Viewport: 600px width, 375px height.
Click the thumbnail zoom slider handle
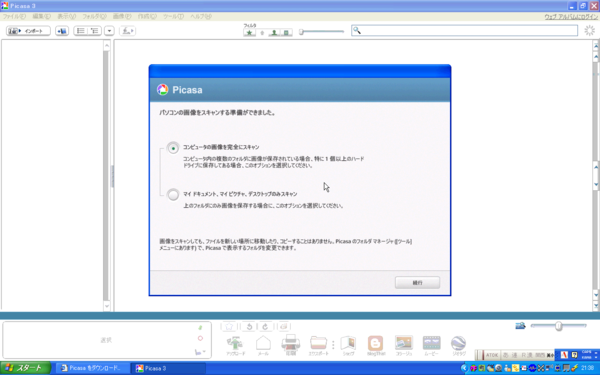click(x=558, y=326)
